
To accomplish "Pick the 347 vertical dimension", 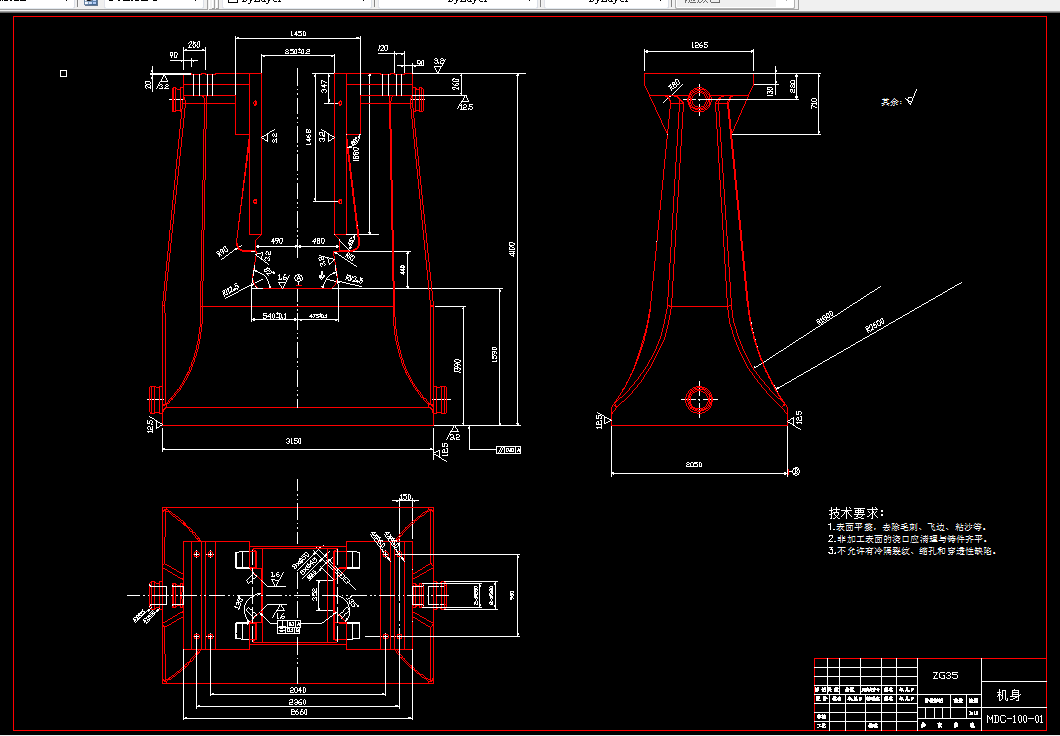I will [x=324, y=87].
